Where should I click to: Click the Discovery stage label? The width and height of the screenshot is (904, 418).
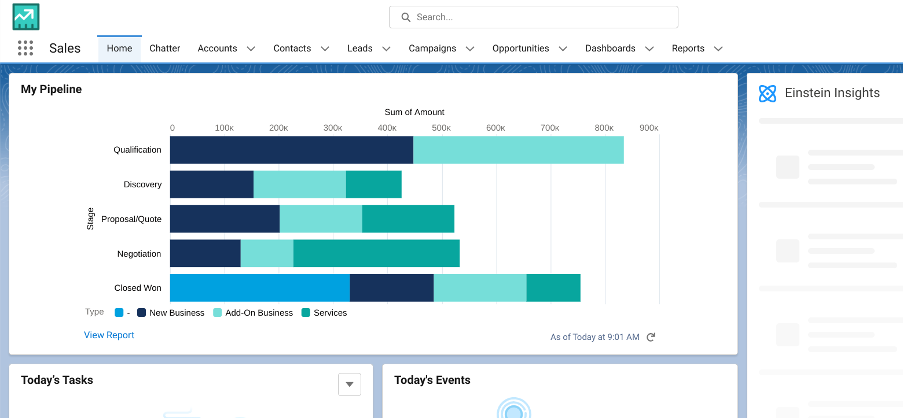click(x=142, y=184)
